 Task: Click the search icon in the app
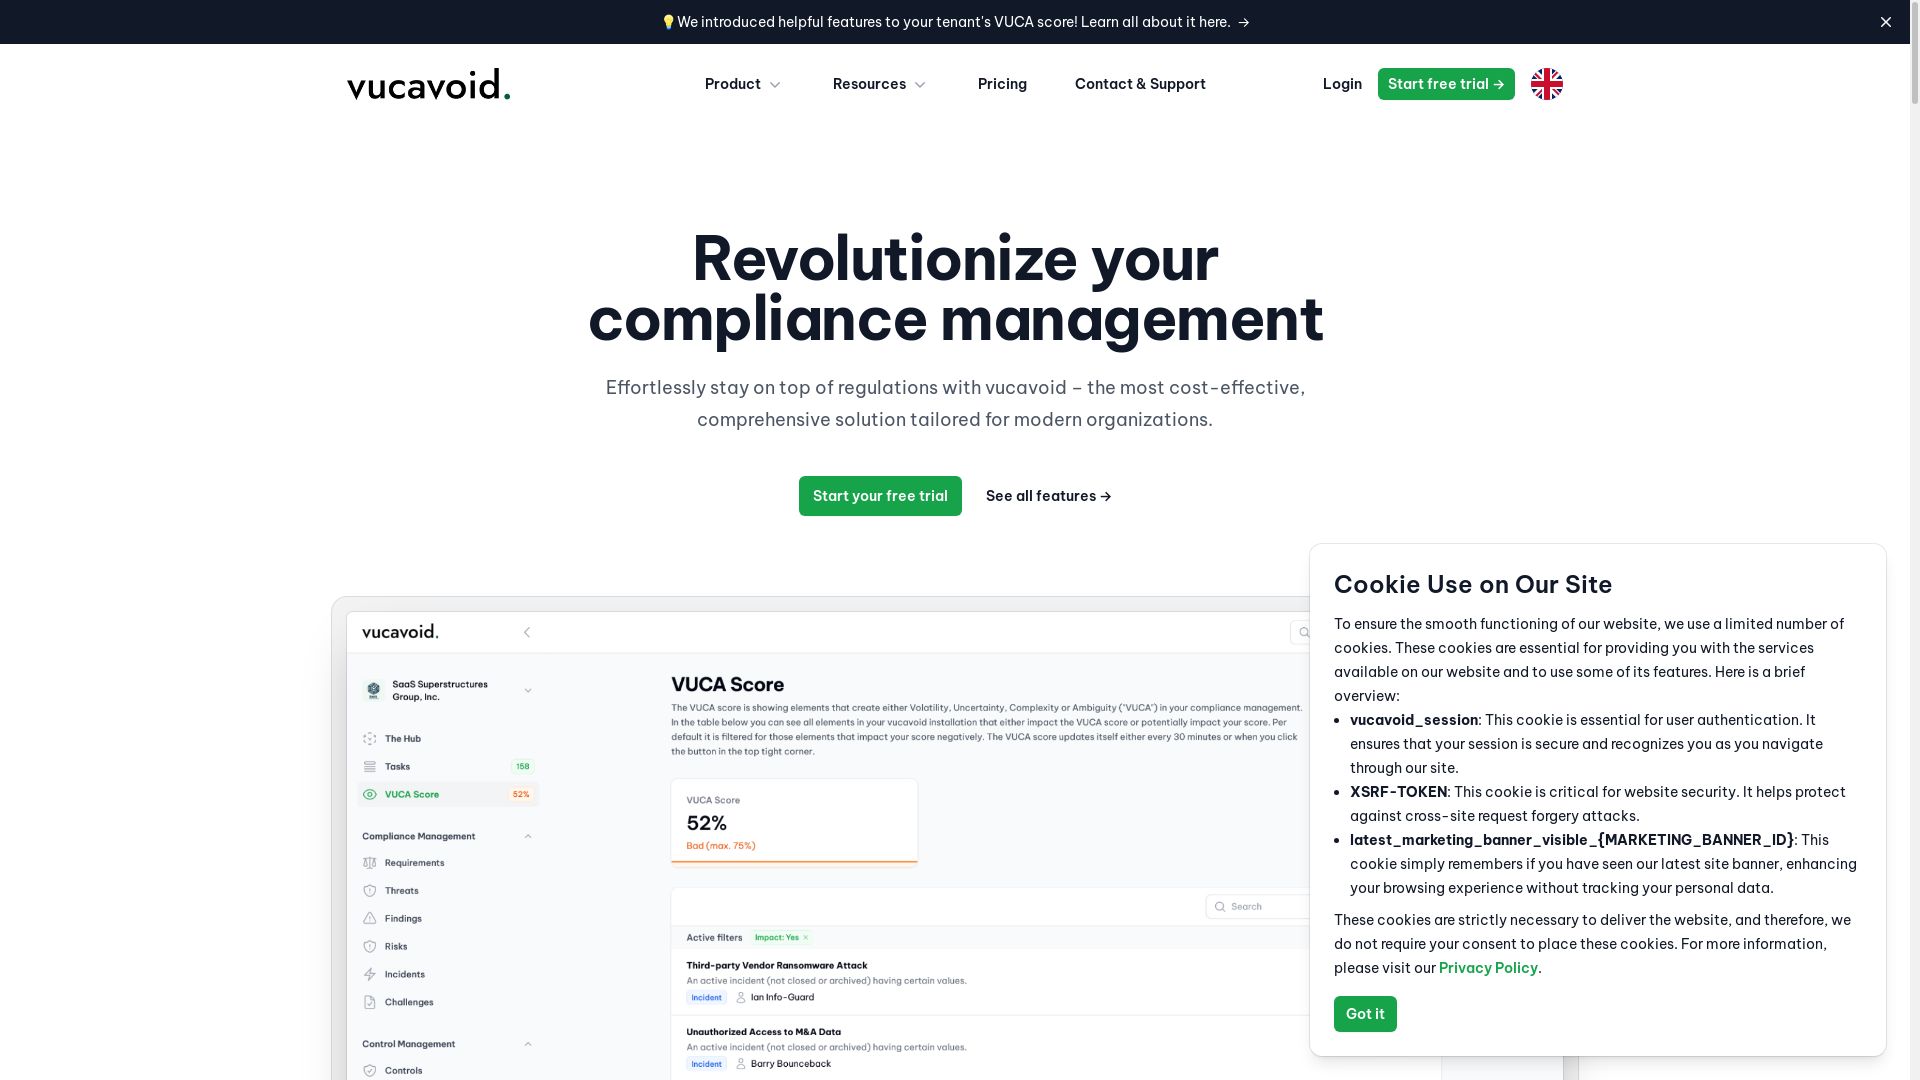(1304, 632)
